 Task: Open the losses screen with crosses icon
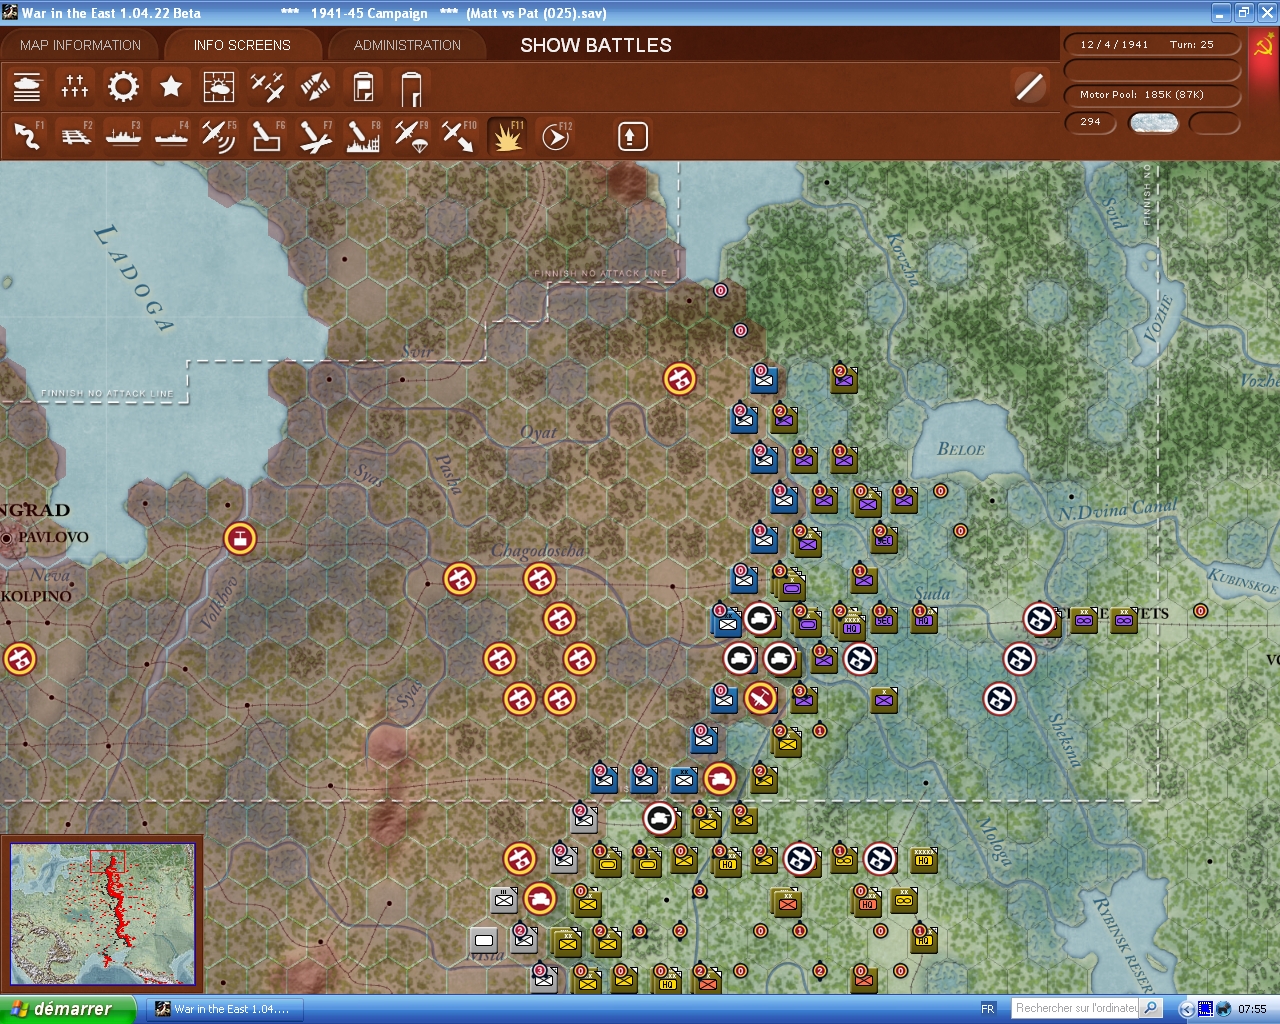[75, 88]
